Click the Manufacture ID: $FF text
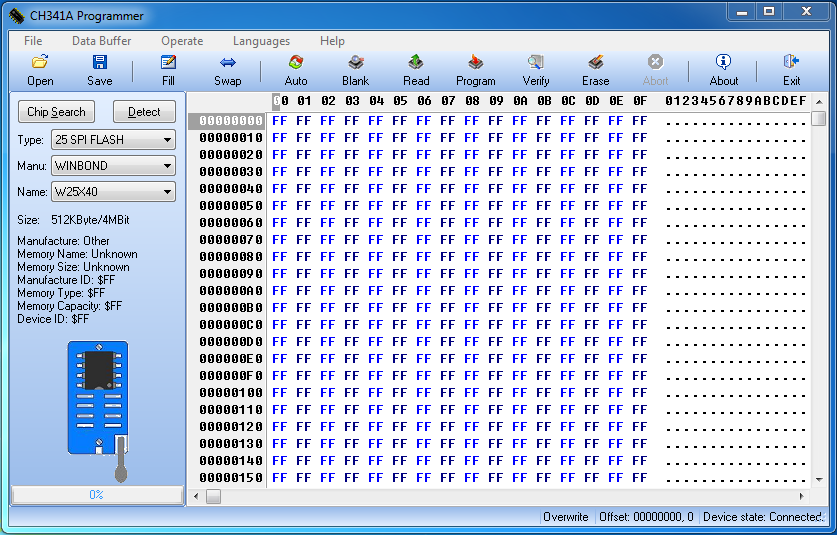The height and width of the screenshot is (535, 837). [x=66, y=280]
